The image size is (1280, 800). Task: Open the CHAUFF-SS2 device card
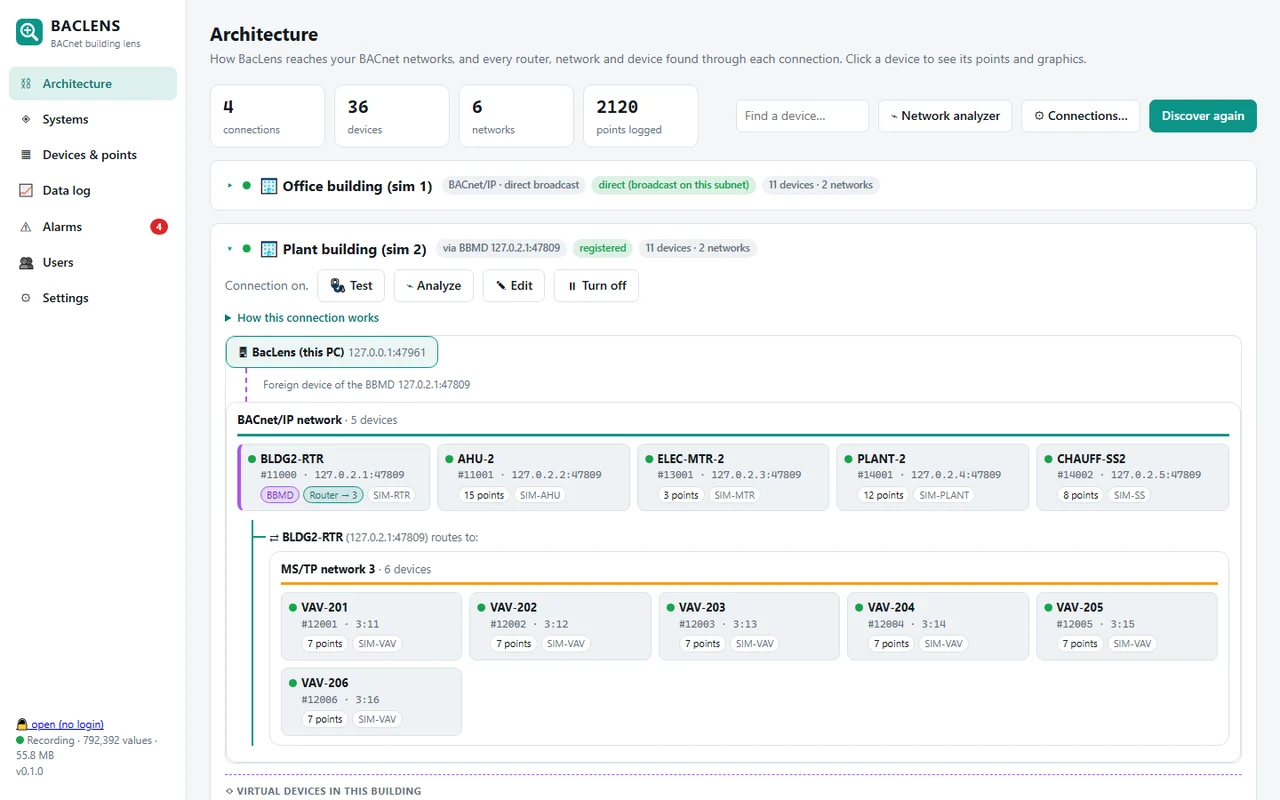point(1133,478)
